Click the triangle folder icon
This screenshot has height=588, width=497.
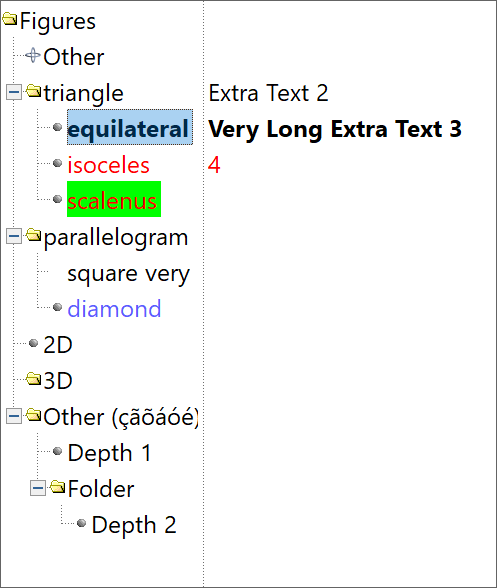pos(33,91)
